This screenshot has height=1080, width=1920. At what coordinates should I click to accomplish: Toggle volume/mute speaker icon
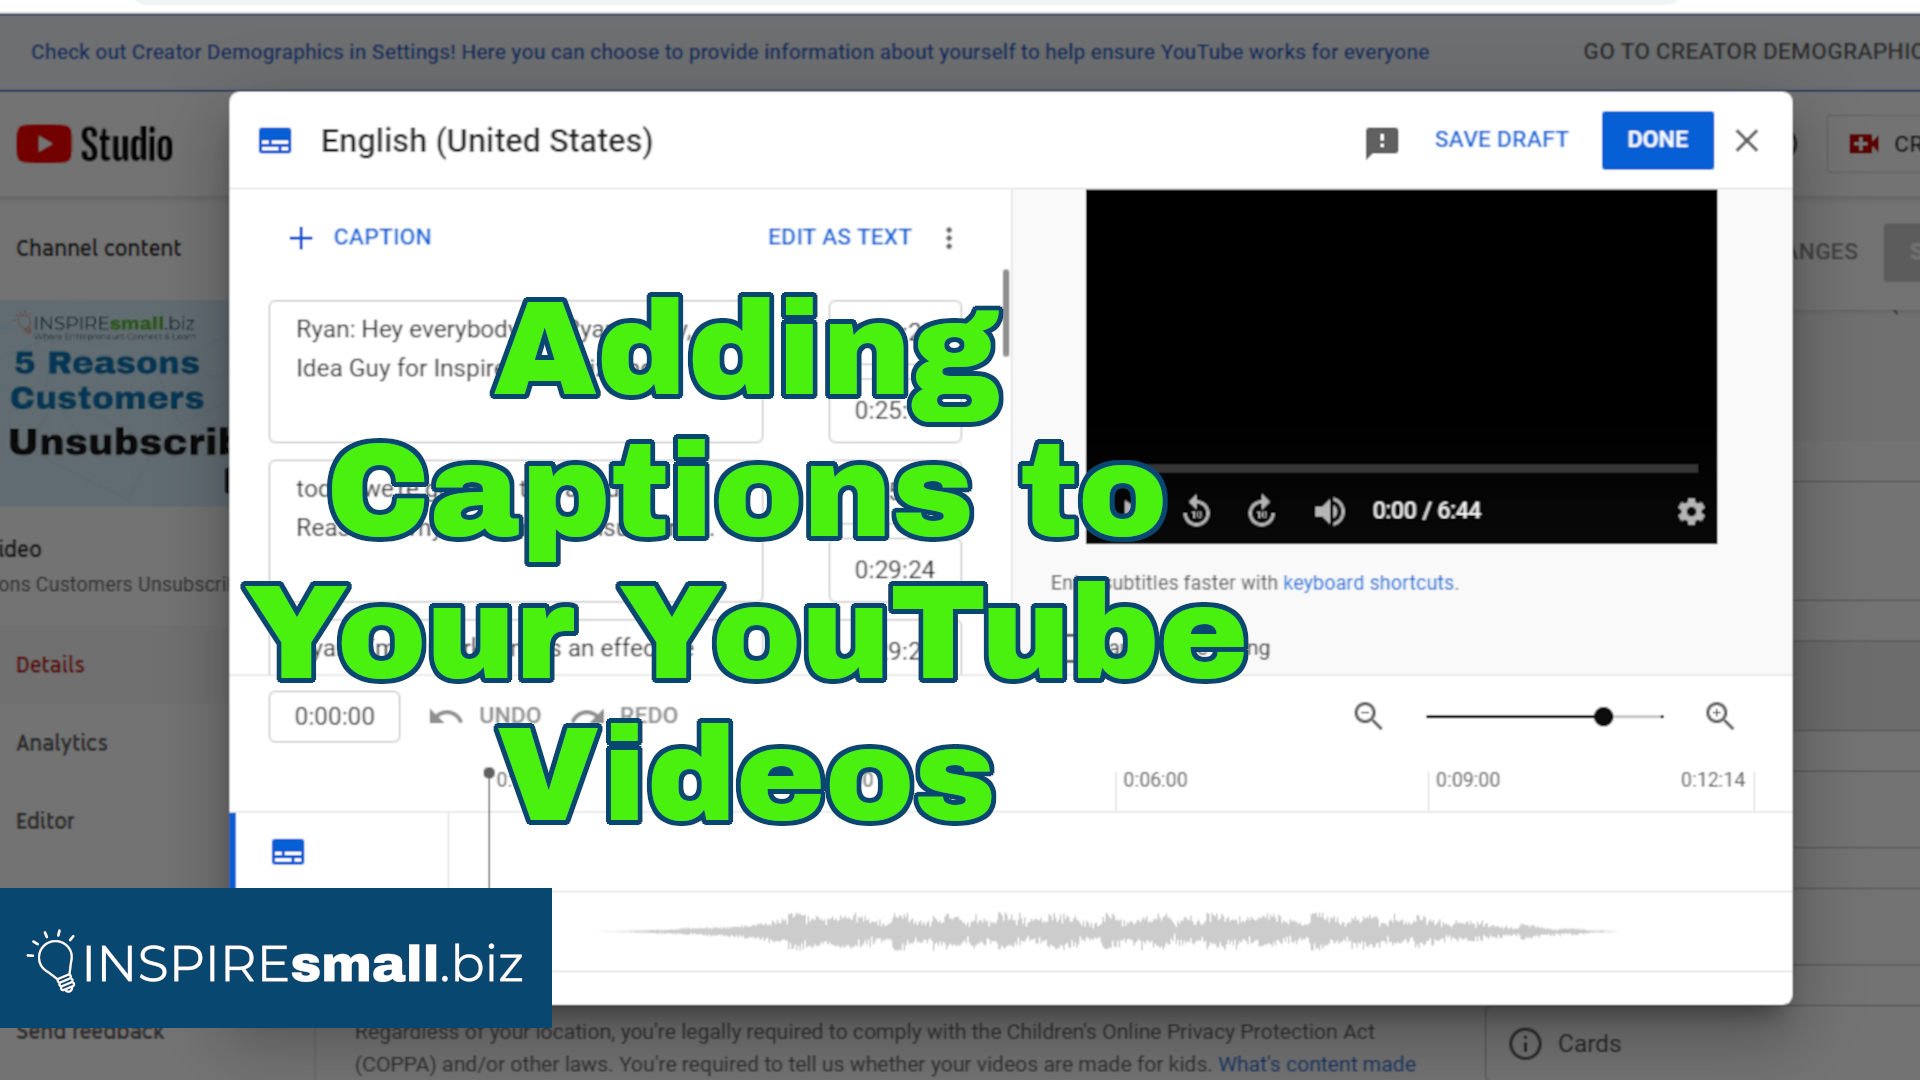pyautogui.click(x=1329, y=512)
